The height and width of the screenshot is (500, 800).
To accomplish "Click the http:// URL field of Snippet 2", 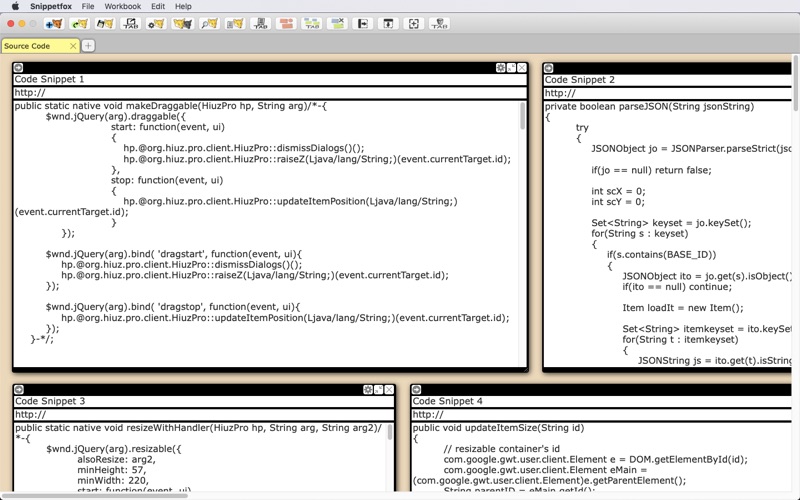I will [x=668, y=93].
